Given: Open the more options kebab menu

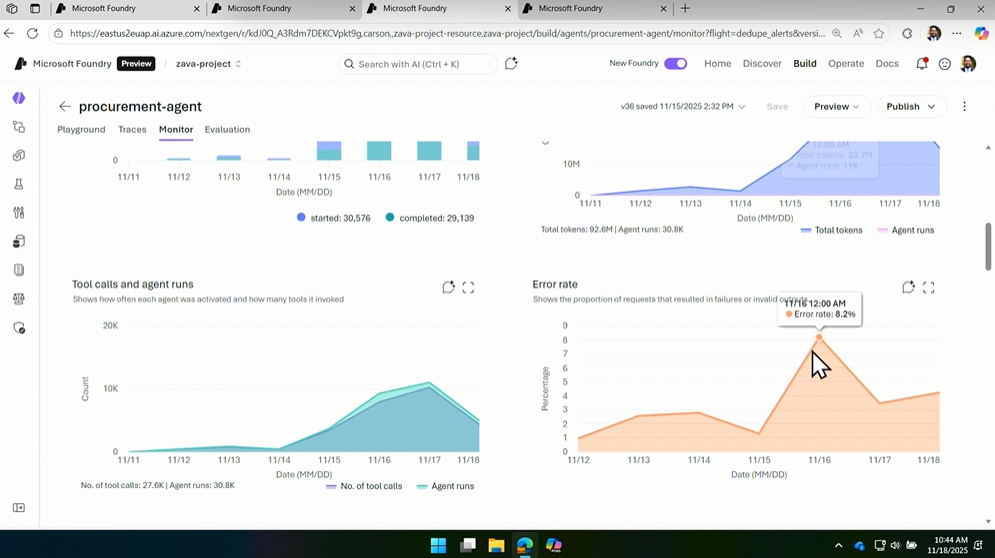Looking at the screenshot, I should pos(964,107).
